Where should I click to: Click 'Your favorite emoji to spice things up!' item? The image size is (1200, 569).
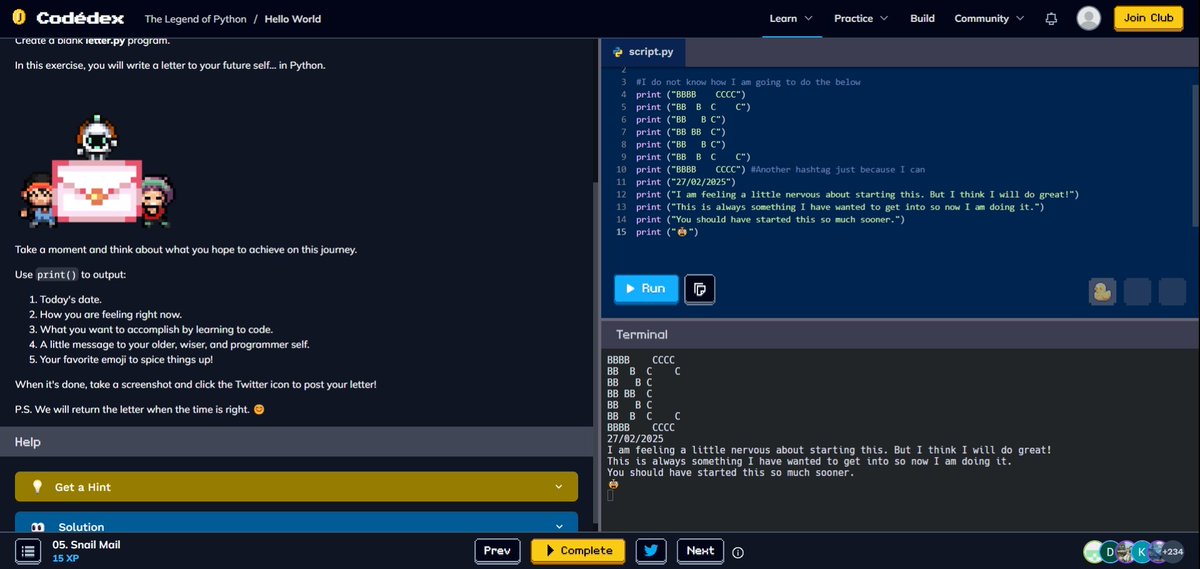(126, 359)
